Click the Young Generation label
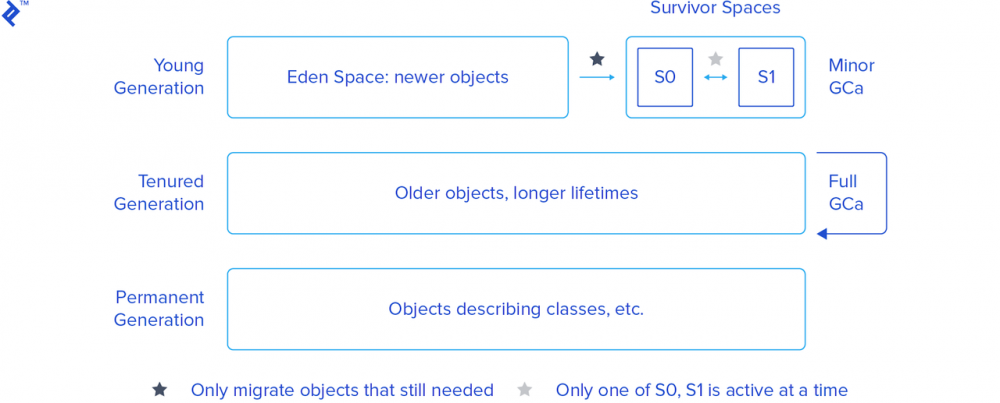1000x403 pixels. [159, 77]
